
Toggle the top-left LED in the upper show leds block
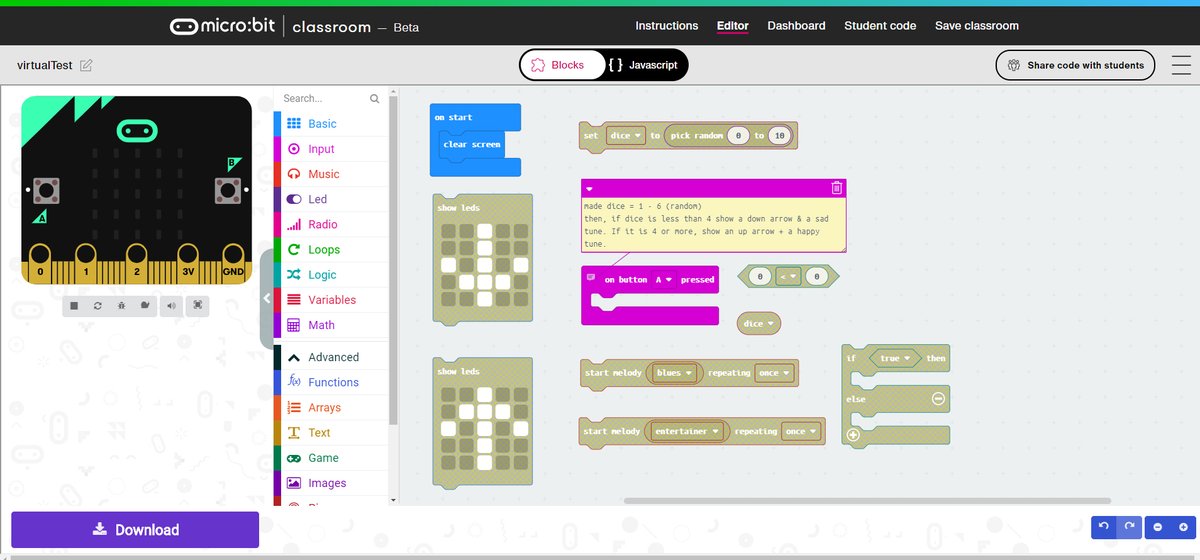448,231
